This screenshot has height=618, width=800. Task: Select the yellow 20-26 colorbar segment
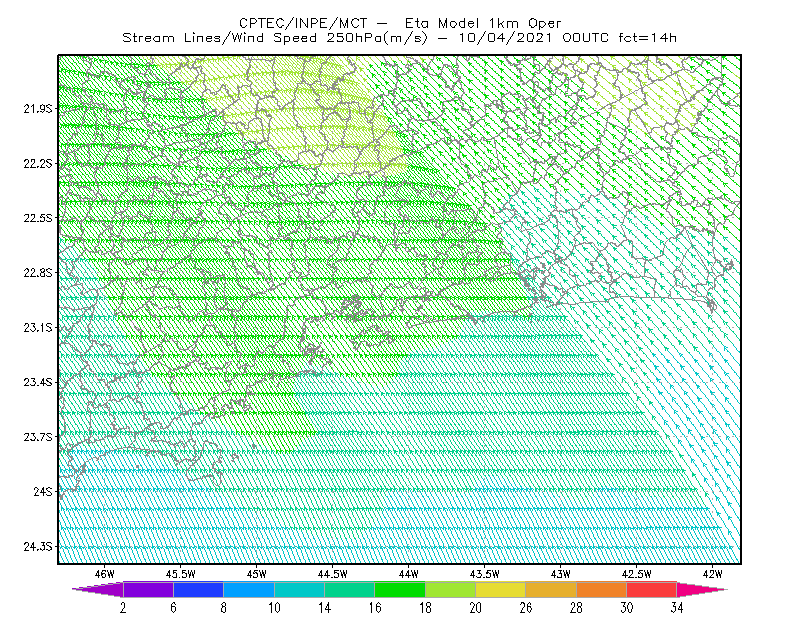pos(501,589)
